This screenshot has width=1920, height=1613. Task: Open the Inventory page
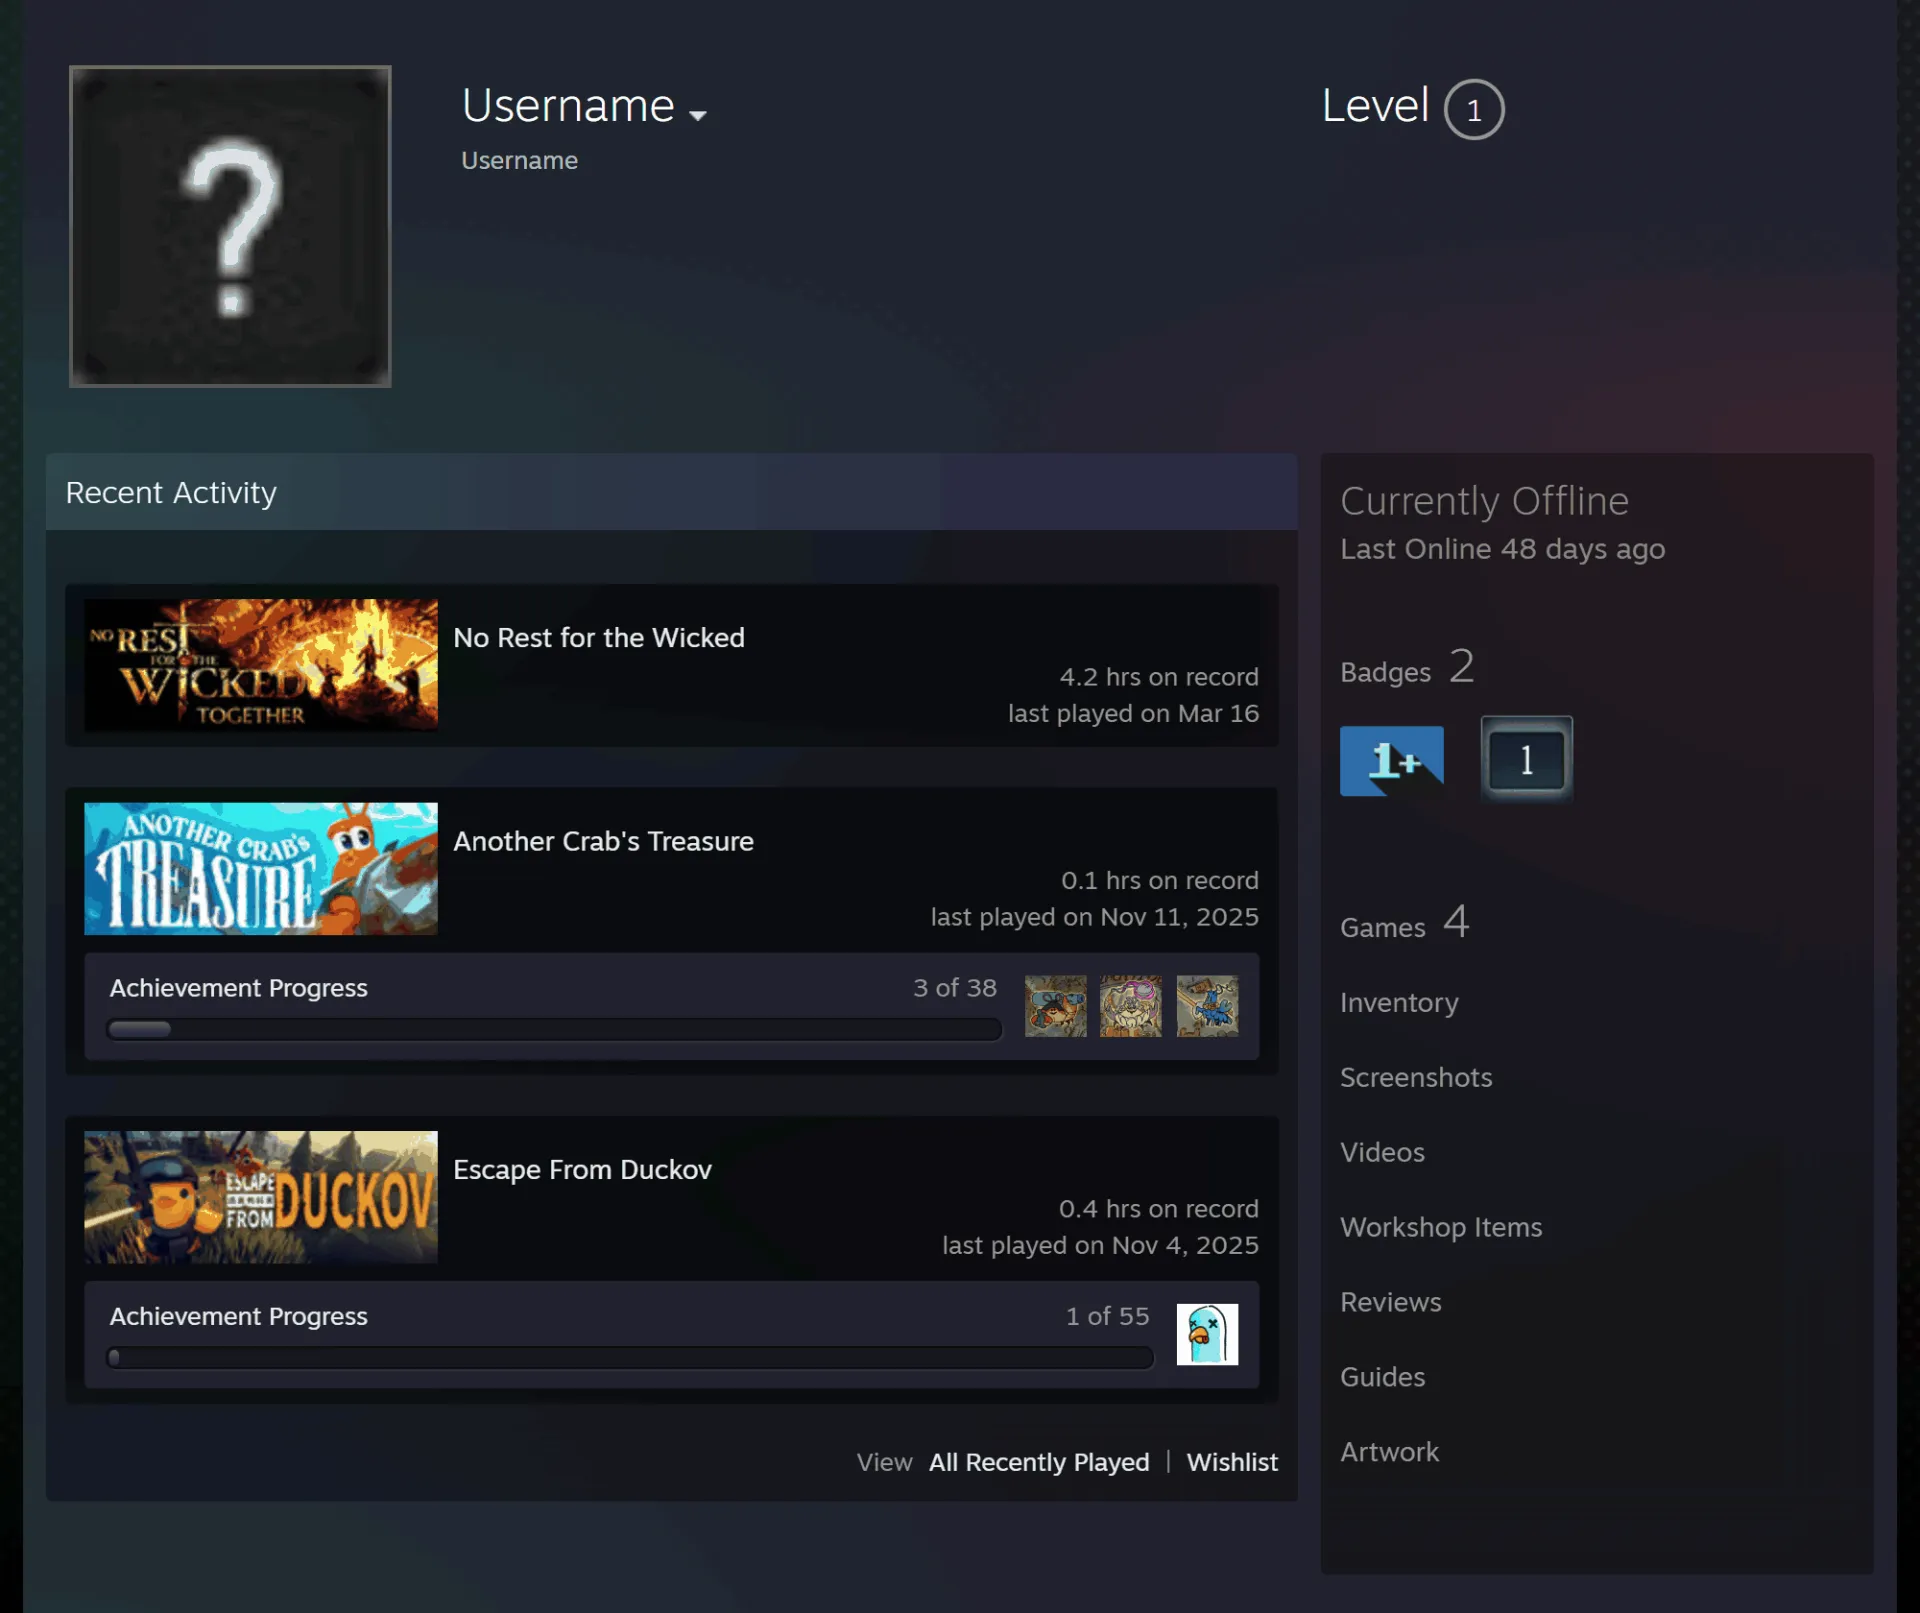(x=1399, y=1002)
